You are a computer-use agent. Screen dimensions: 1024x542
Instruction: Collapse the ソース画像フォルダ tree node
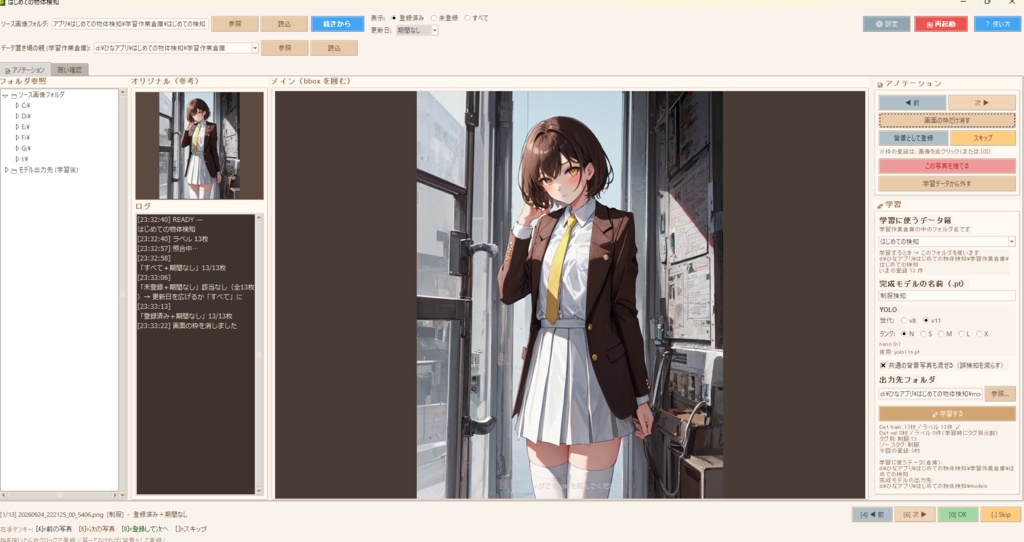(5, 95)
